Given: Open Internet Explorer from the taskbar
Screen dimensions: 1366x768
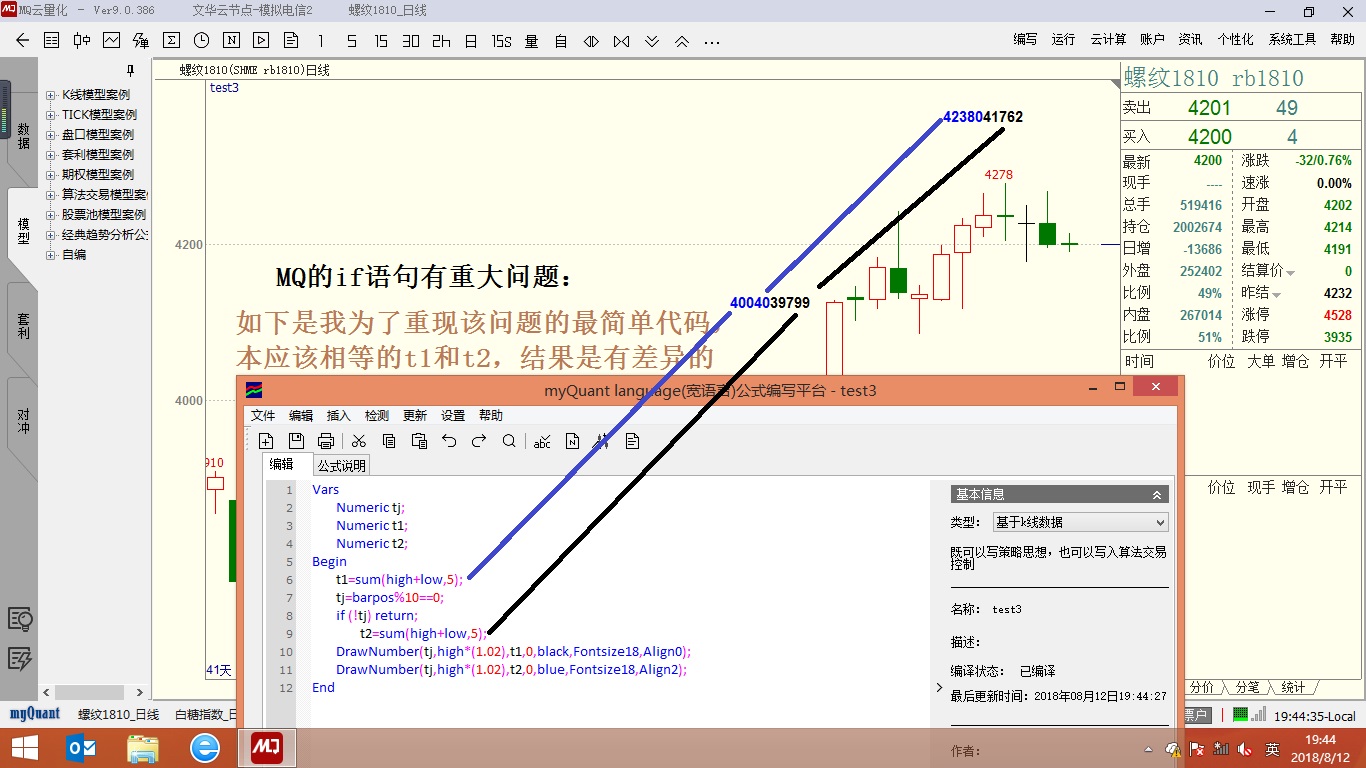Looking at the screenshot, I should click(205, 747).
